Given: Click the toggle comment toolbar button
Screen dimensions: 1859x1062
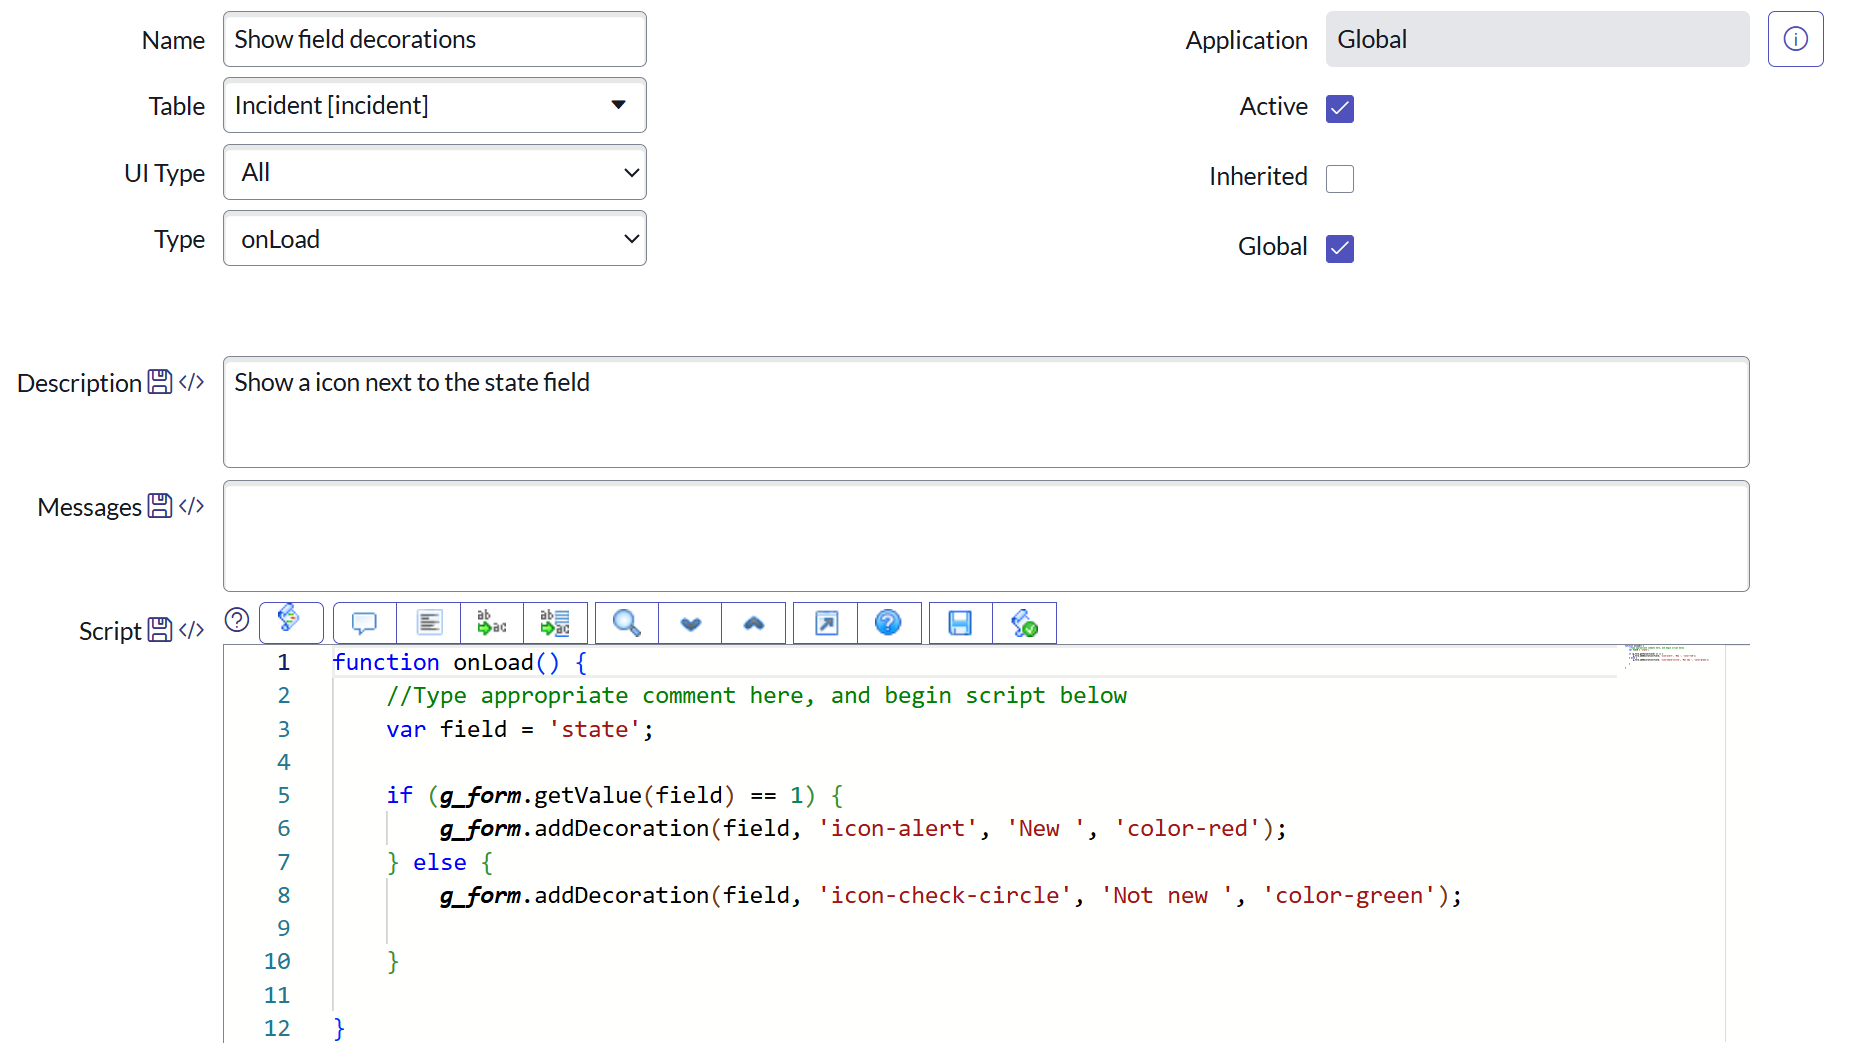Looking at the screenshot, I should pos(365,623).
